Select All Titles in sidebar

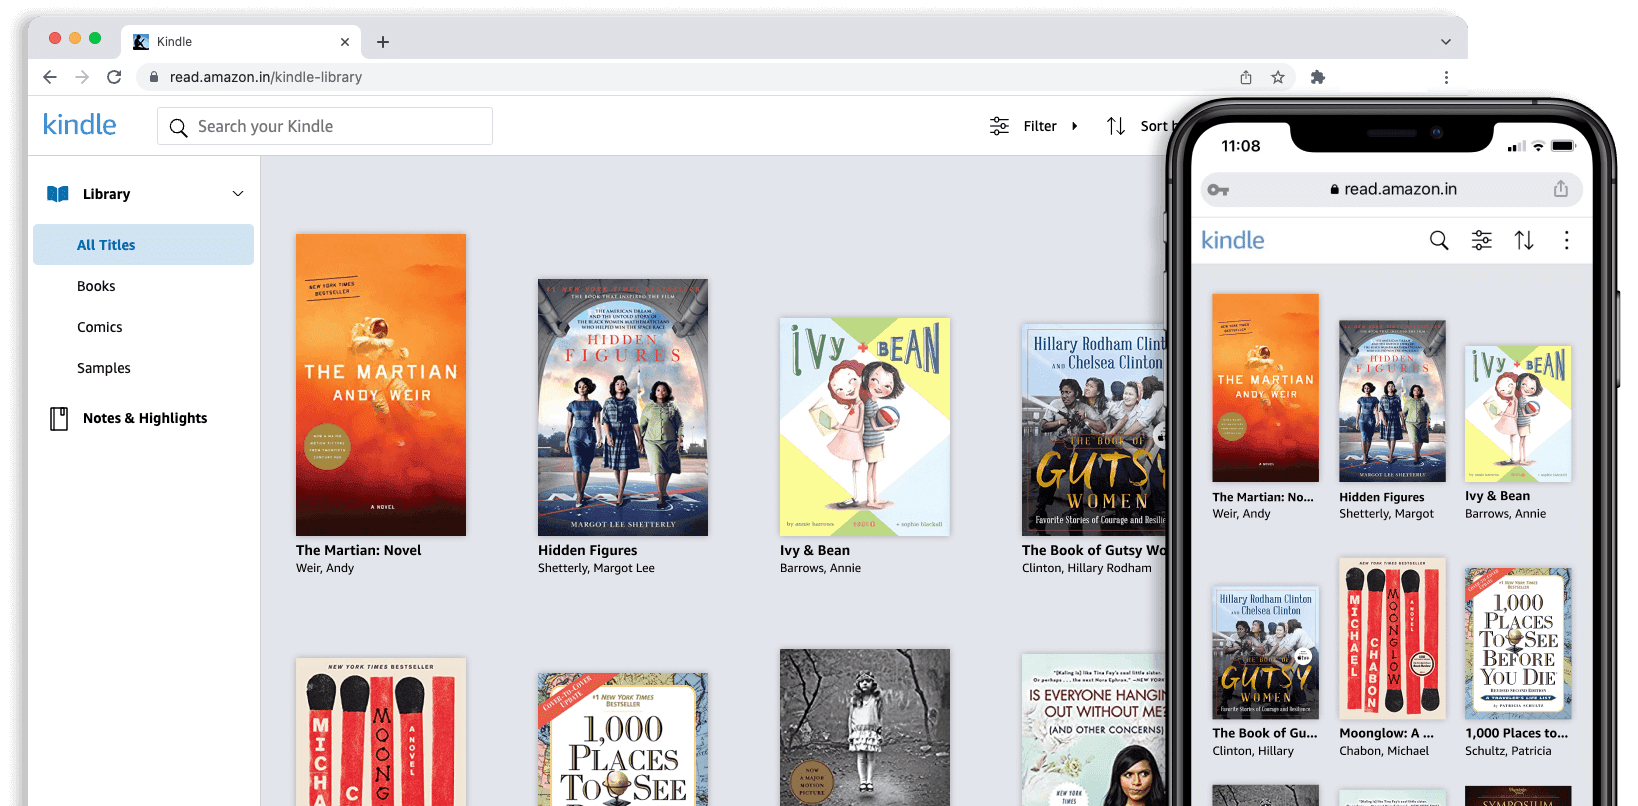[106, 245]
